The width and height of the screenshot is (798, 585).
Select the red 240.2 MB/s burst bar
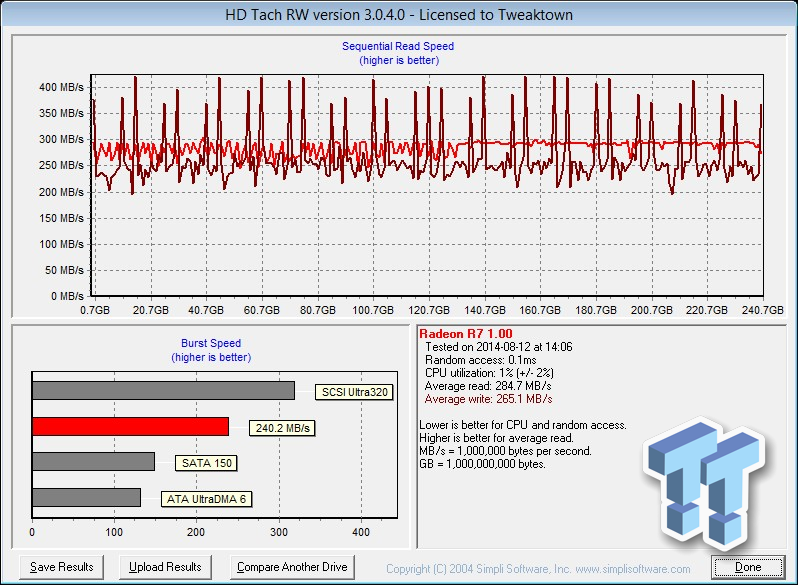130,427
